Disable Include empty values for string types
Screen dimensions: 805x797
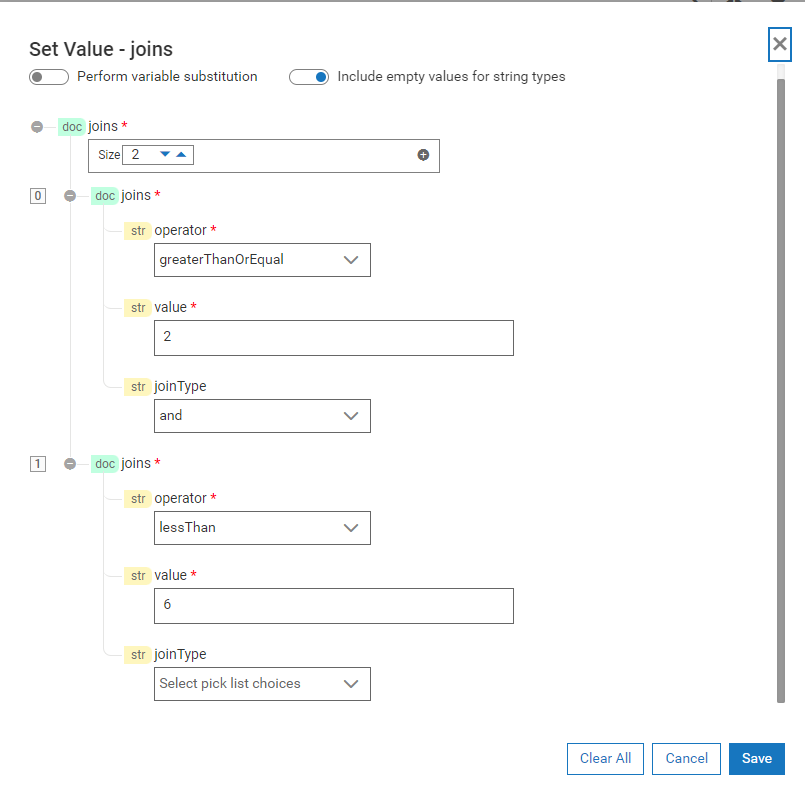(309, 76)
